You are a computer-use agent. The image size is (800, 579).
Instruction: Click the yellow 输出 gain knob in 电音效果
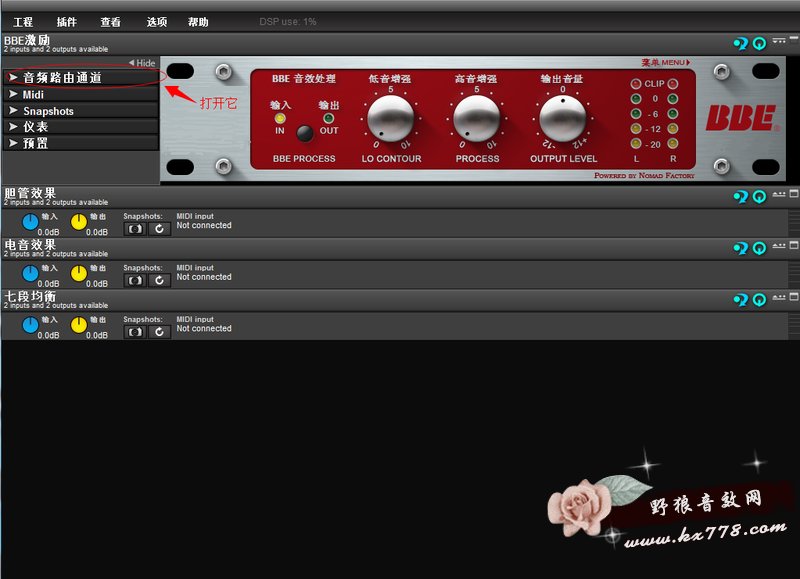[79, 274]
